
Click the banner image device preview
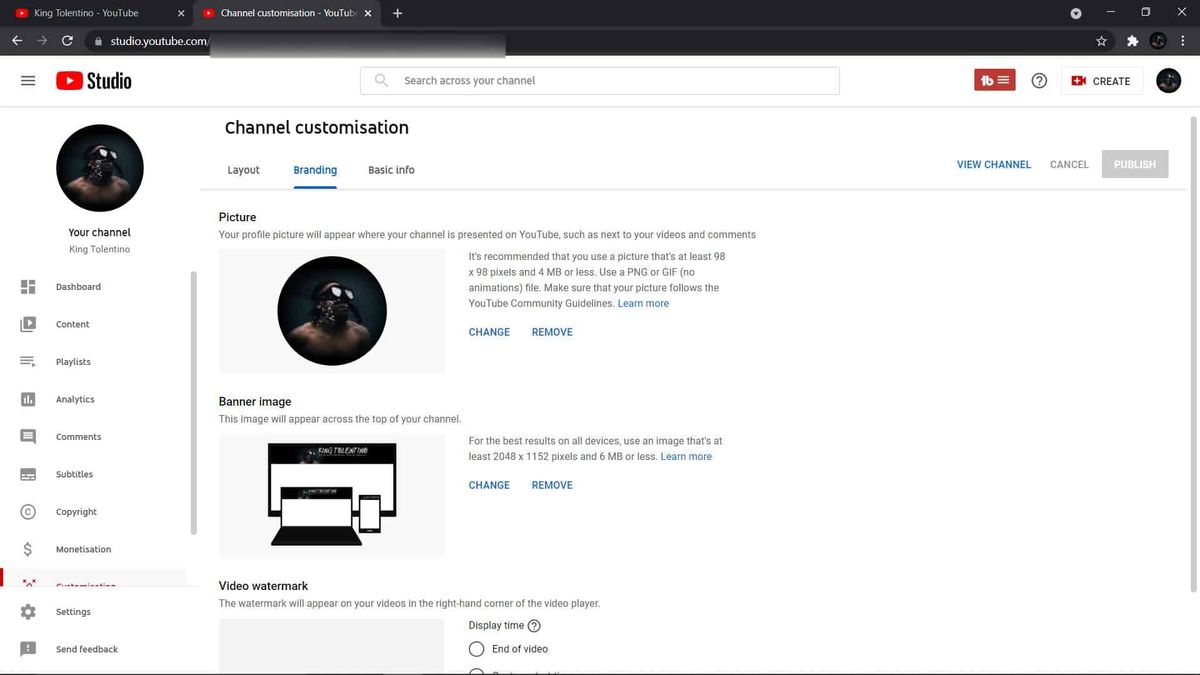(x=332, y=494)
